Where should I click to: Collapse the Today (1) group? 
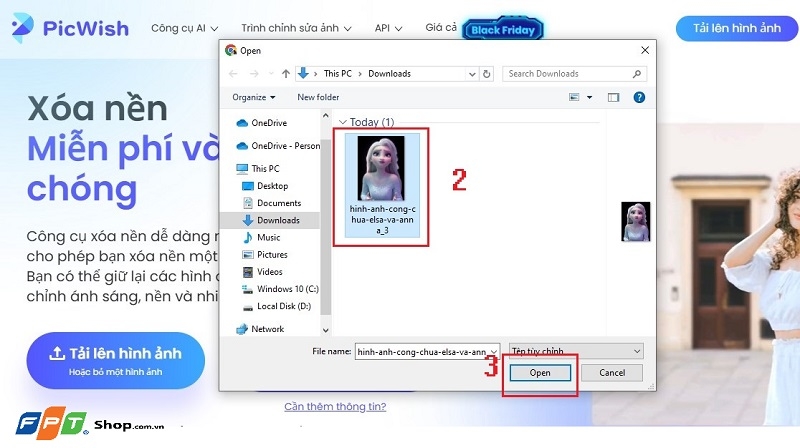click(343, 122)
